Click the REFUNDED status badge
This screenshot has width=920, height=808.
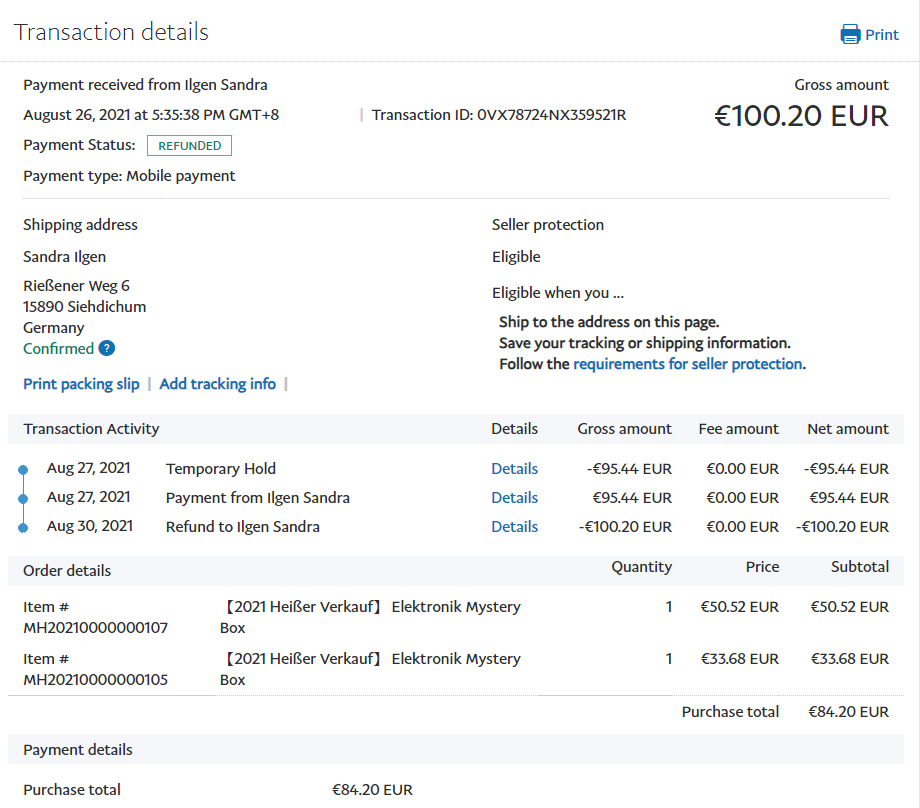coord(189,146)
